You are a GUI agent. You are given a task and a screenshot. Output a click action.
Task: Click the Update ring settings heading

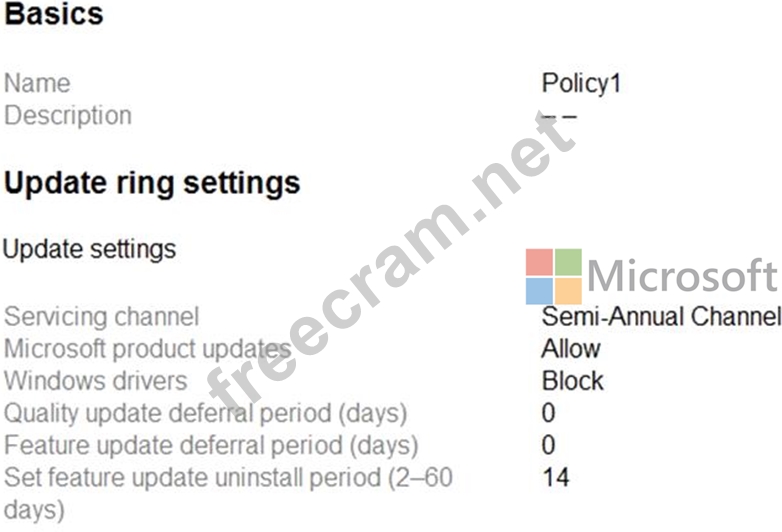click(152, 184)
